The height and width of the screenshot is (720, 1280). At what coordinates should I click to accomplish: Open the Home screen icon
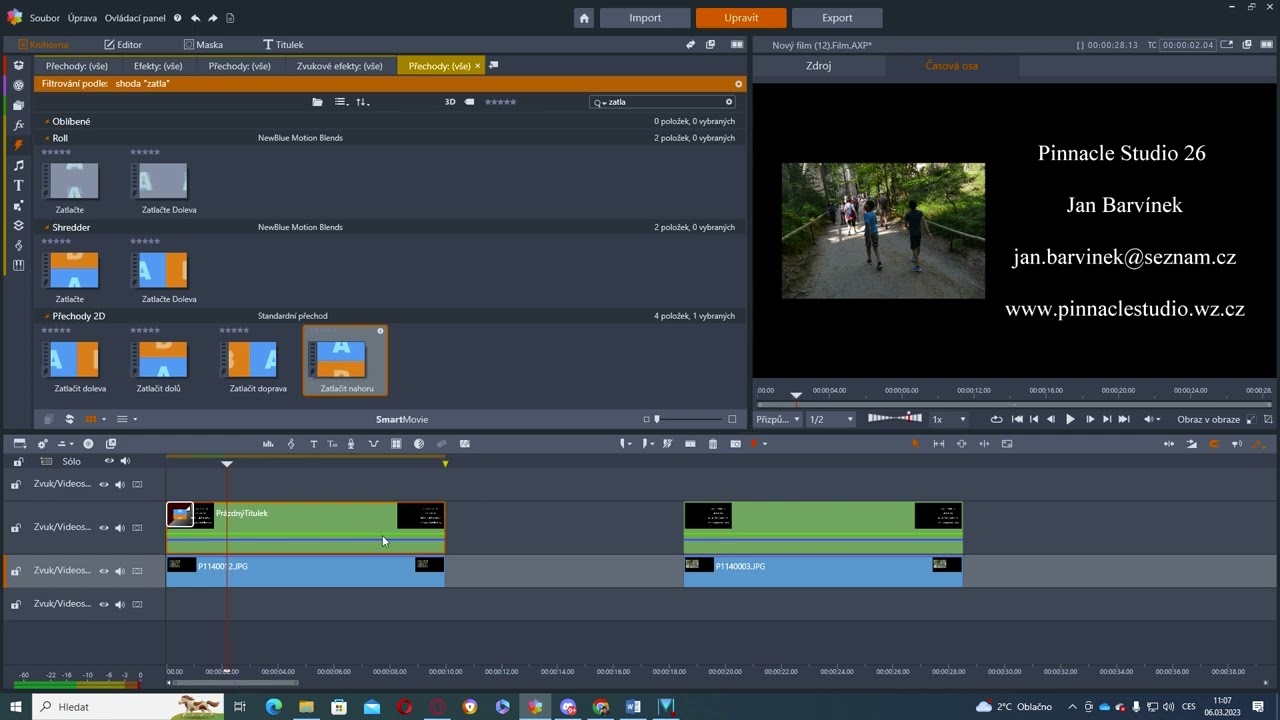coord(584,18)
